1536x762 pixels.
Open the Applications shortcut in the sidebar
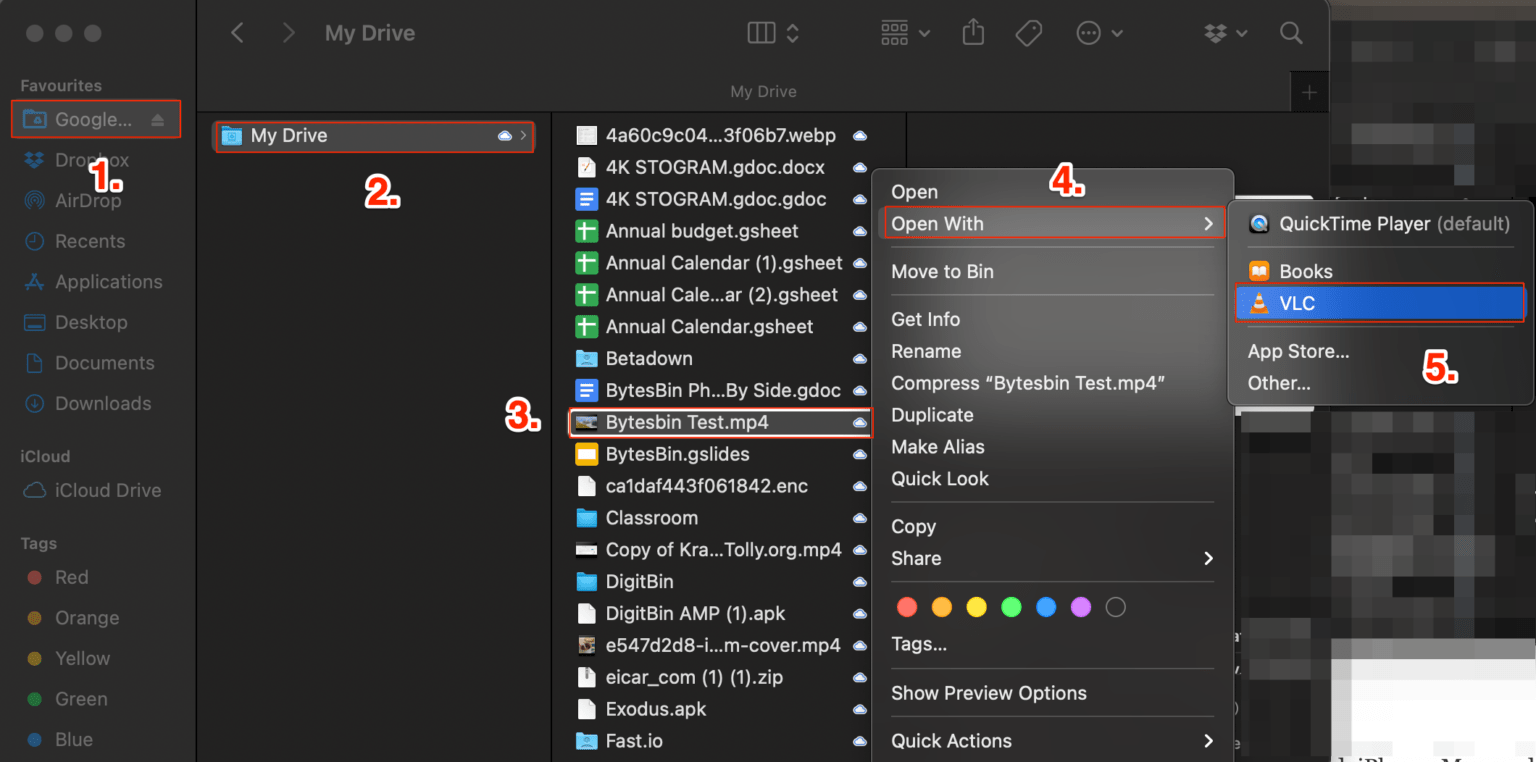point(103,281)
